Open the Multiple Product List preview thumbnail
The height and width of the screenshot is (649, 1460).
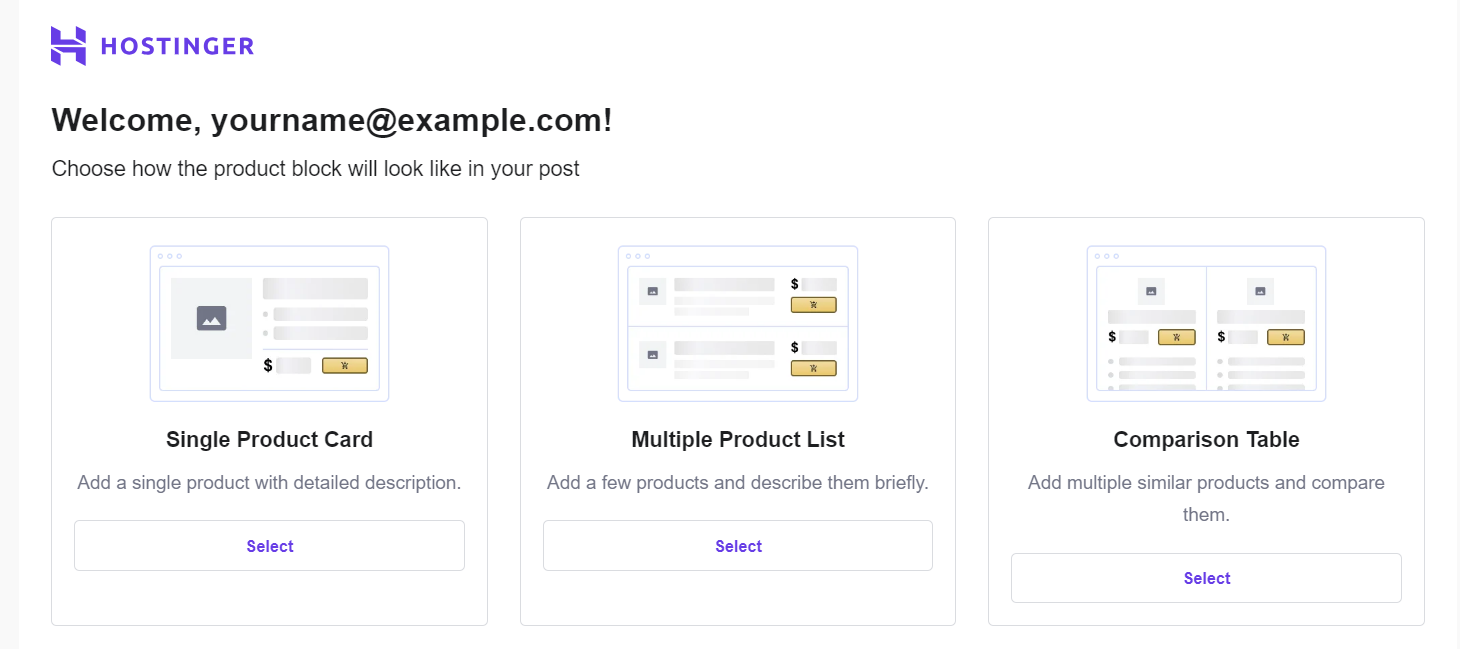tap(737, 323)
